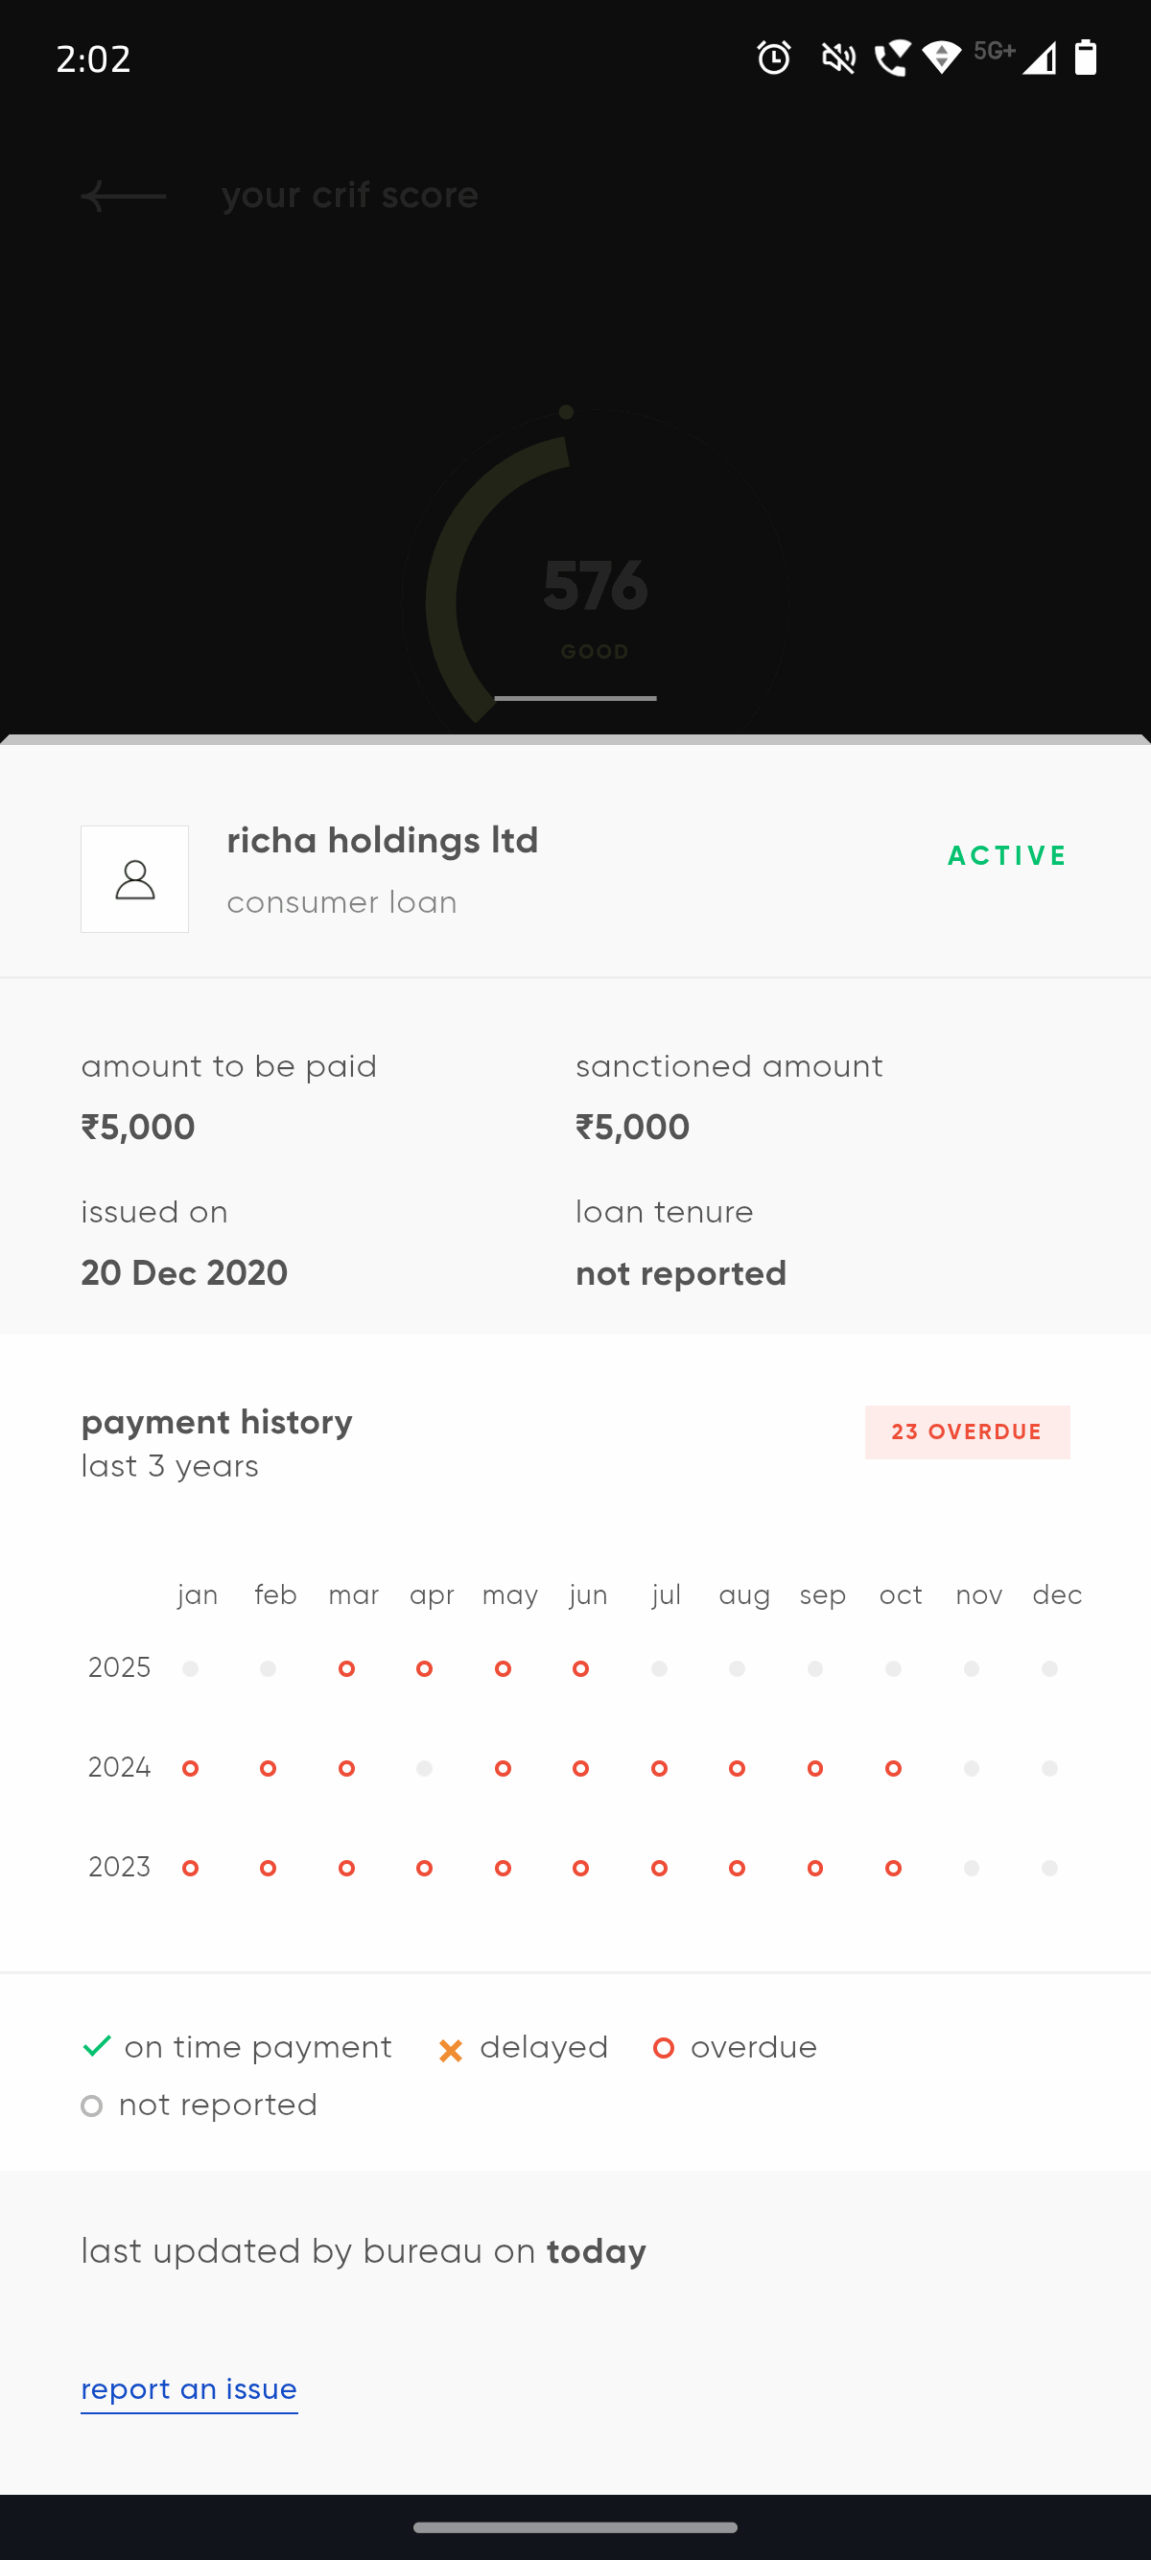This screenshot has width=1151, height=2560.
Task: Tap the 23 OVERDUE badge
Action: click(966, 1431)
